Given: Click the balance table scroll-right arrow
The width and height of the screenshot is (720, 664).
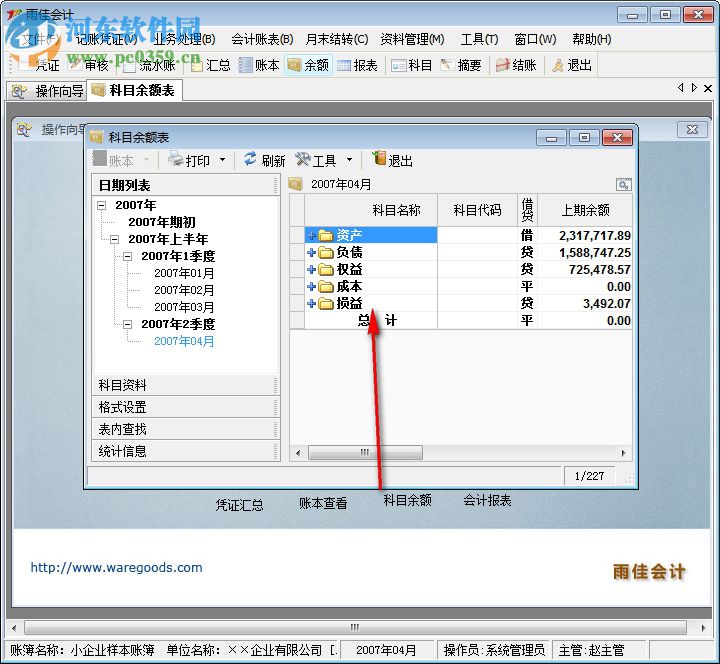Looking at the screenshot, I should pos(623,453).
